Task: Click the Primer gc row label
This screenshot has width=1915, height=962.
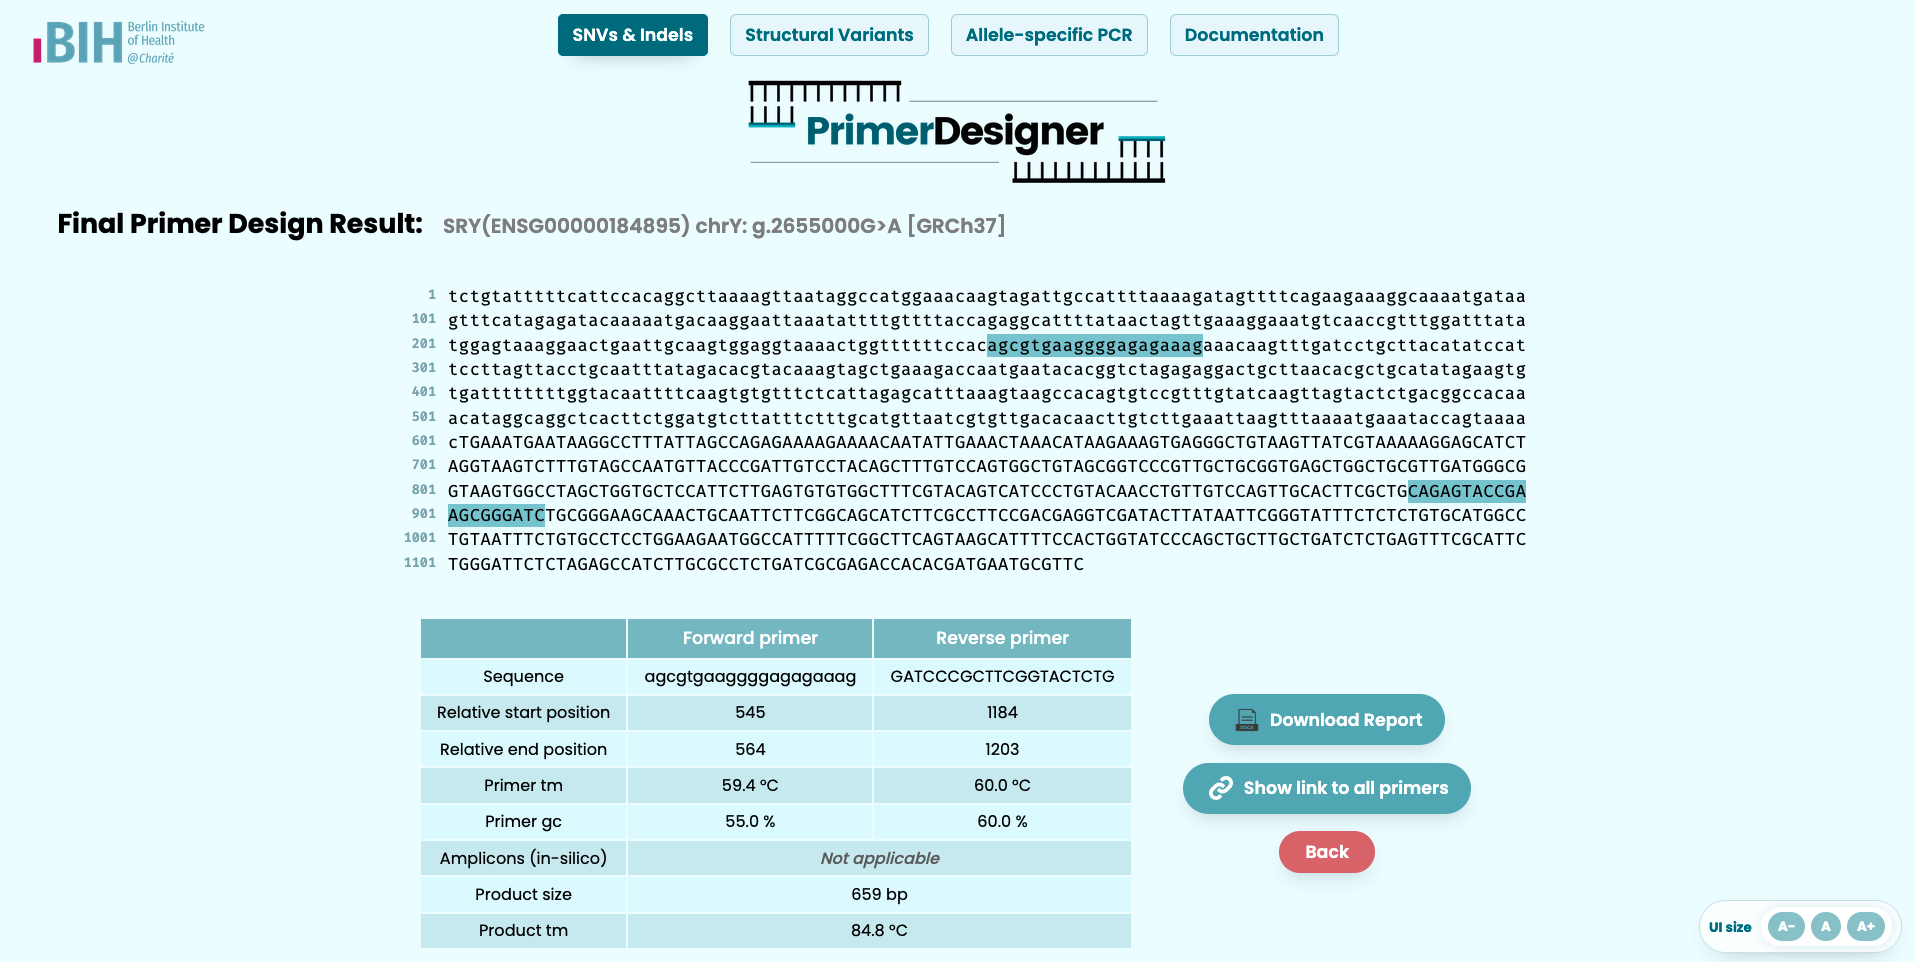Action: [x=523, y=821]
